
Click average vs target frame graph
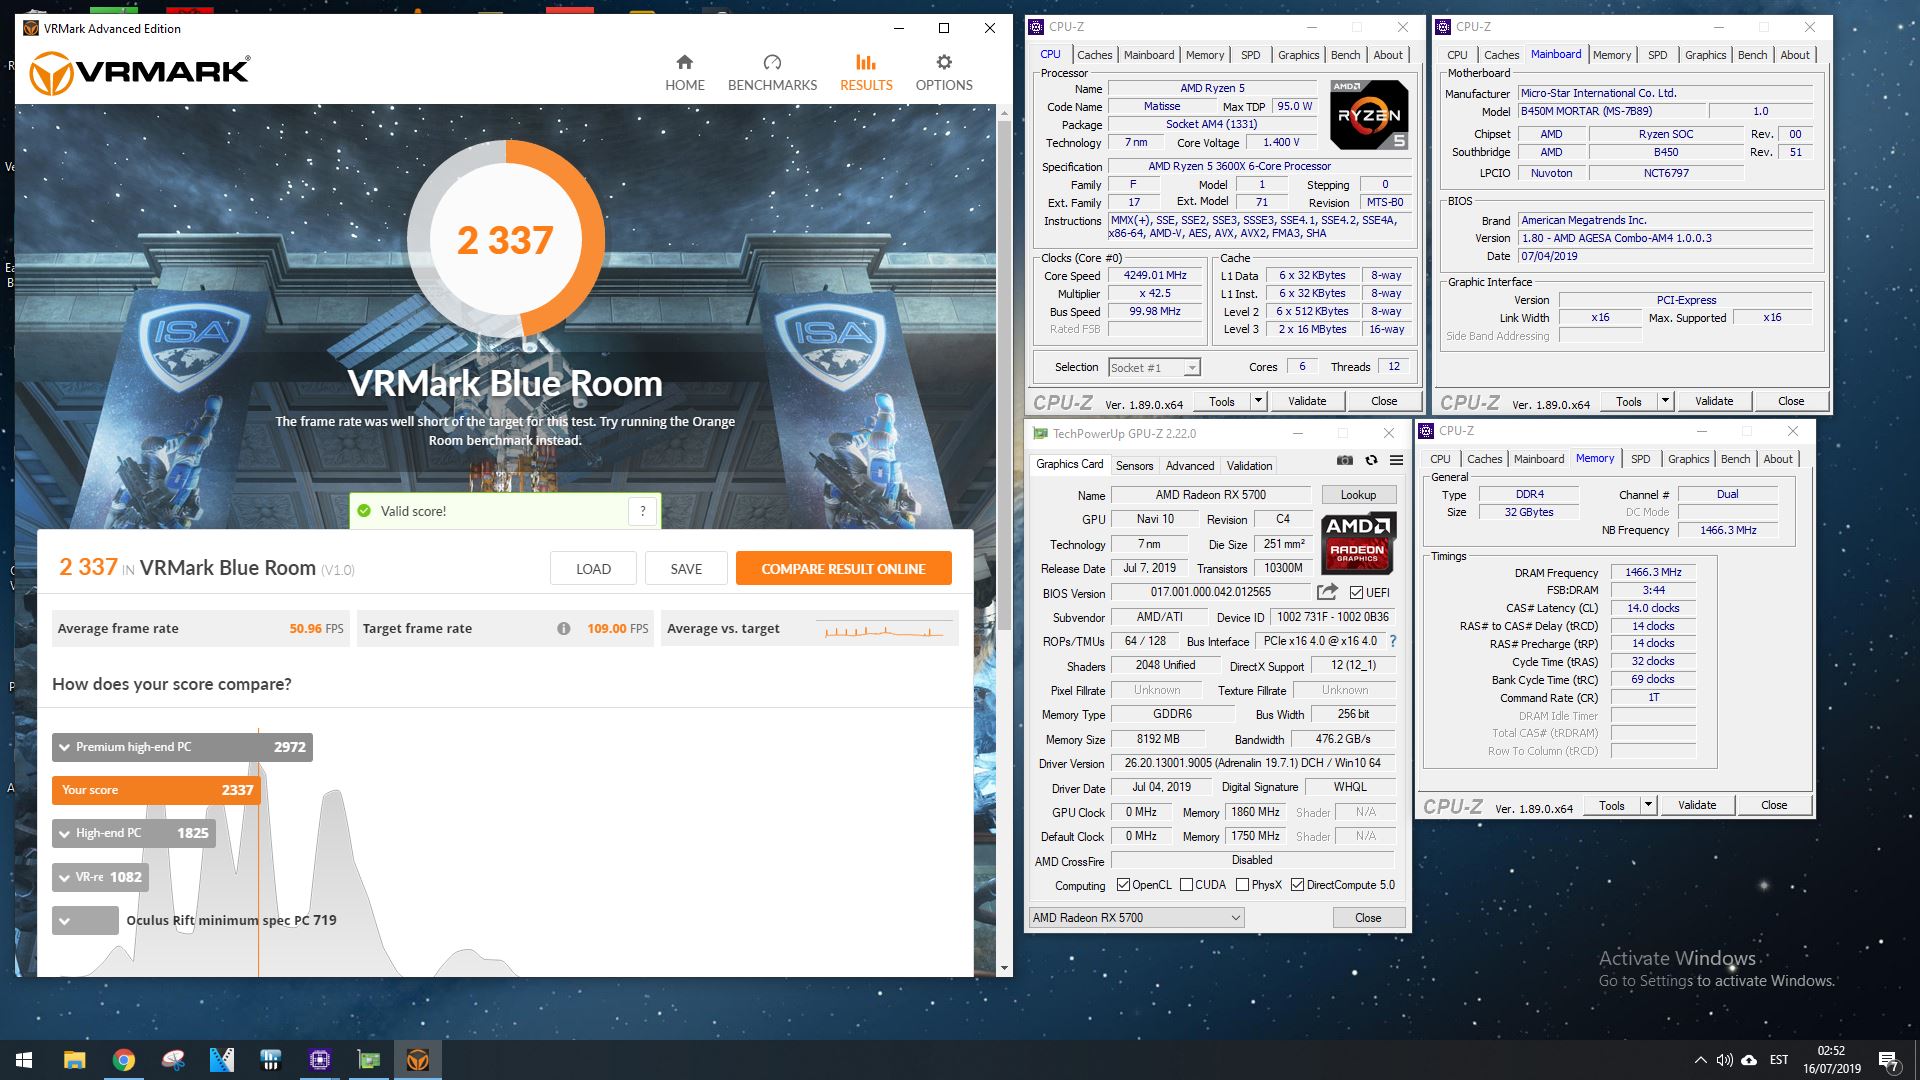(884, 630)
